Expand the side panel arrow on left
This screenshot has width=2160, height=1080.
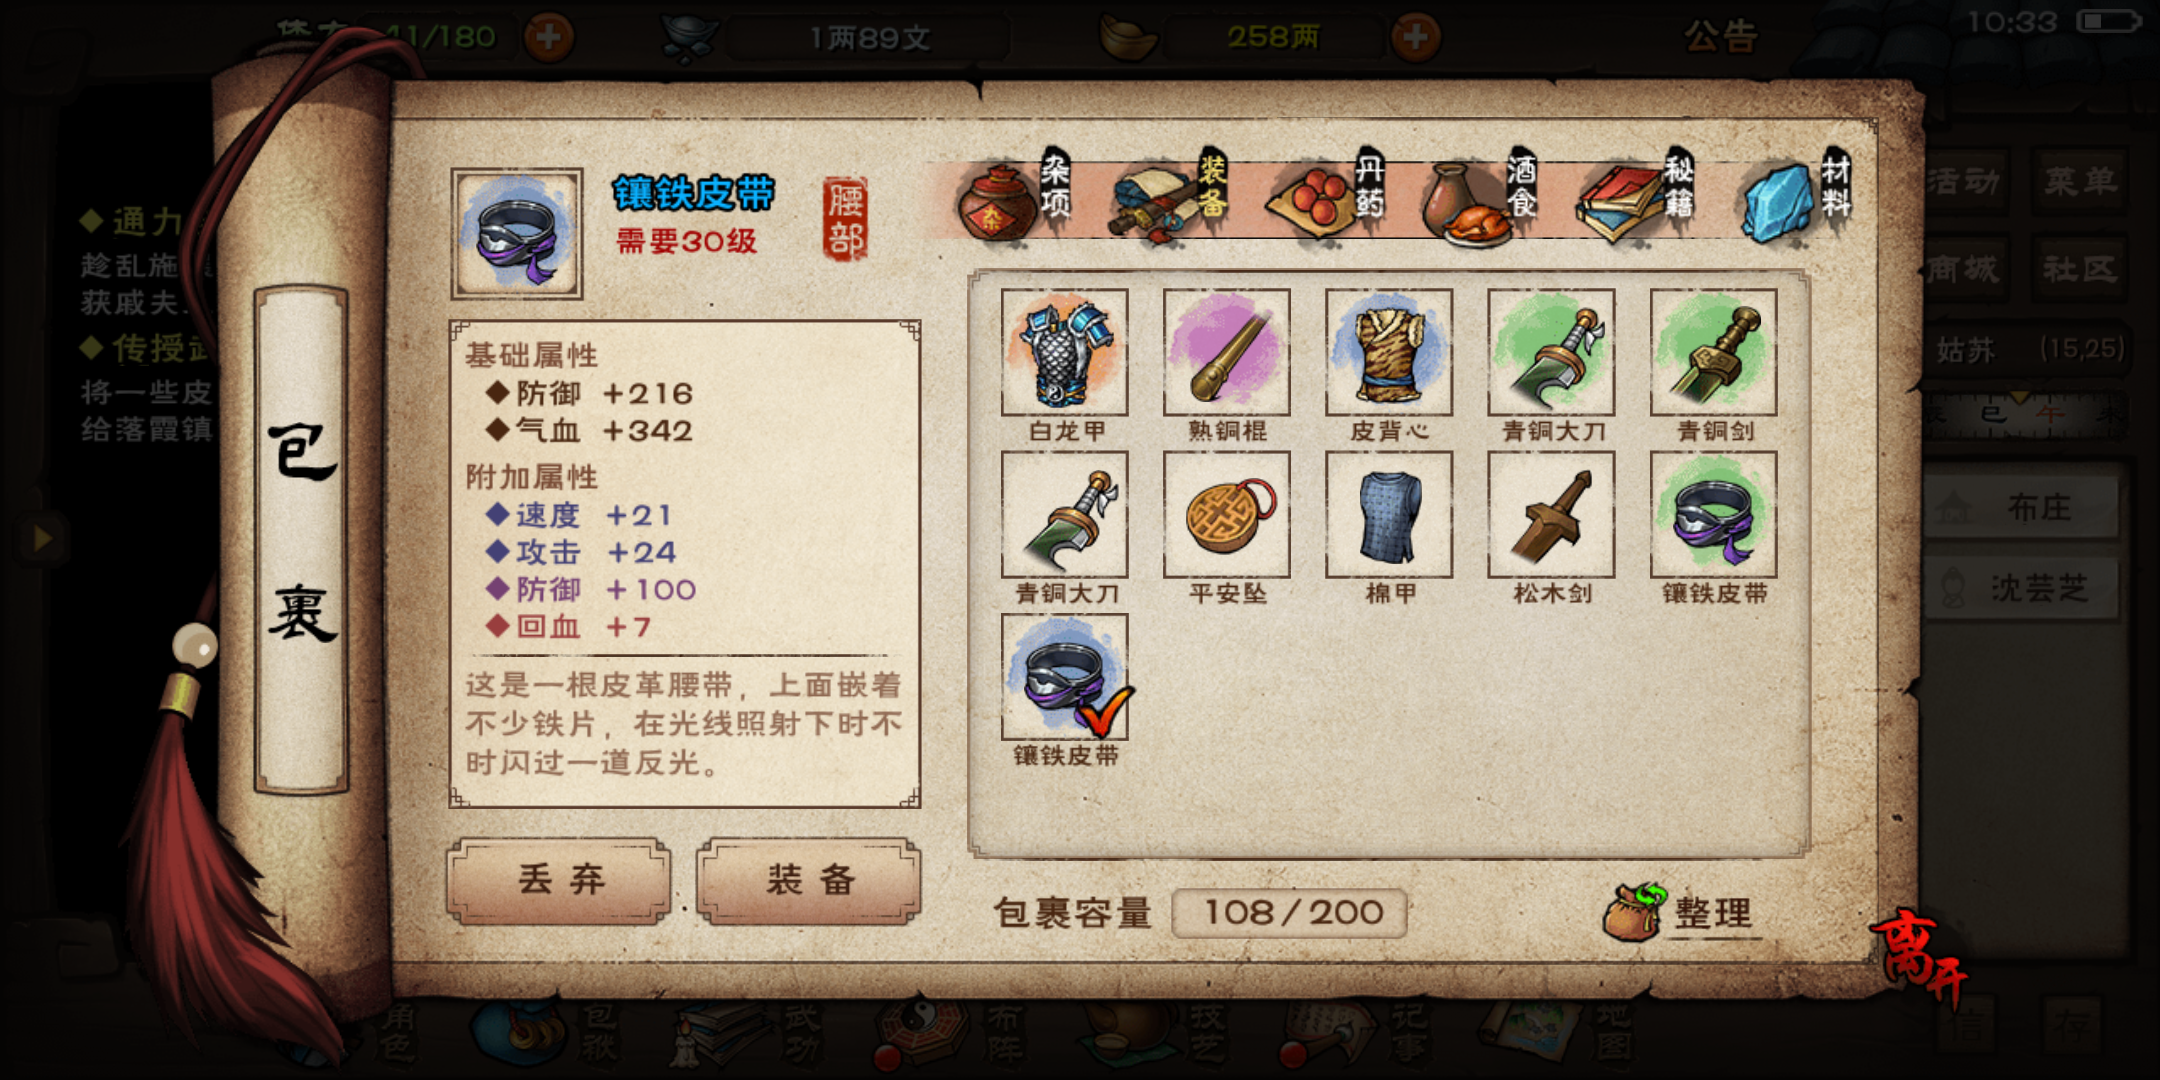point(42,538)
